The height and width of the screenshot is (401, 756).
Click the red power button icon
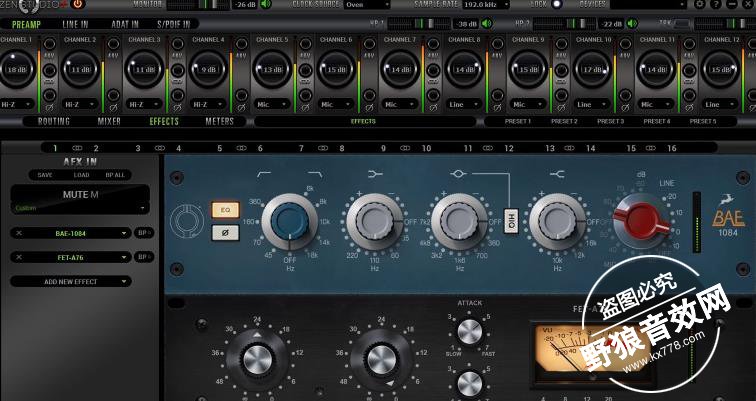77,4
